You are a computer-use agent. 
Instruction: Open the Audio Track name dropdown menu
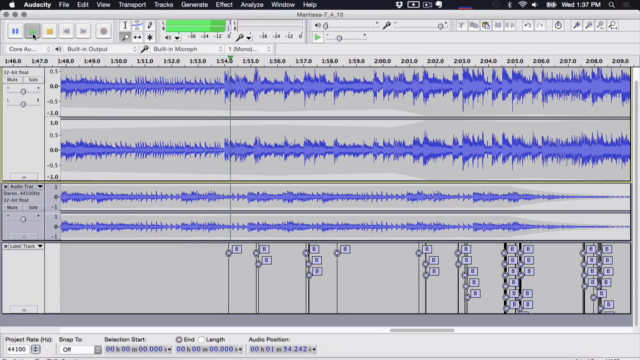click(40, 186)
